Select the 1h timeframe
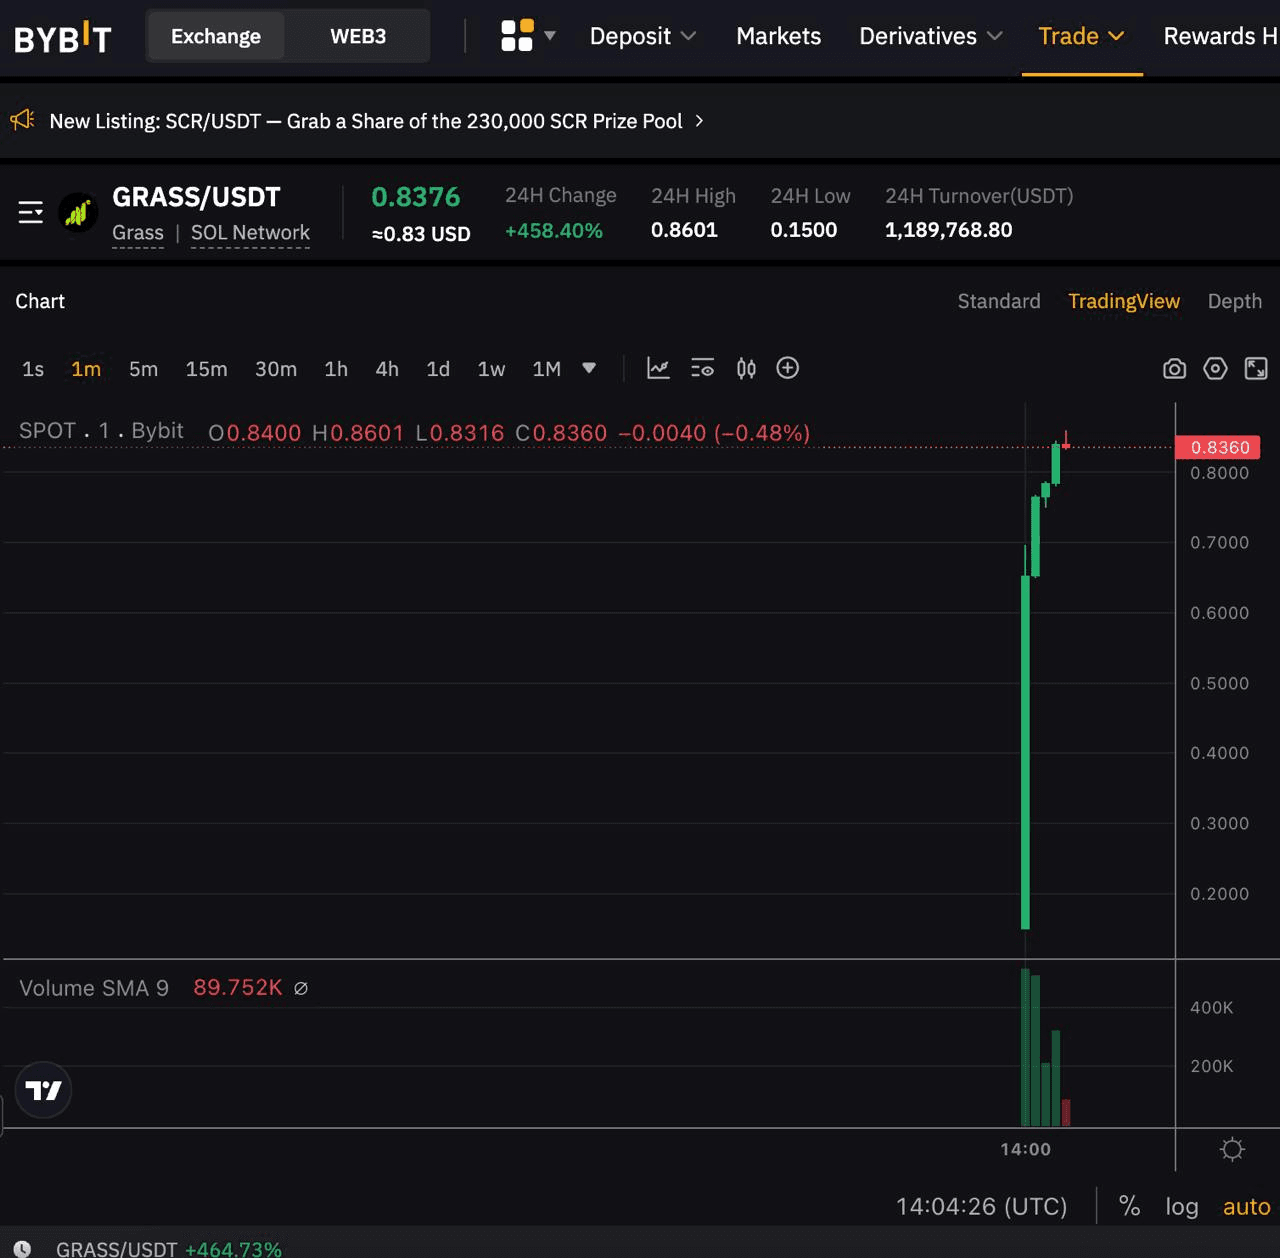This screenshot has width=1280, height=1258. pos(336,369)
